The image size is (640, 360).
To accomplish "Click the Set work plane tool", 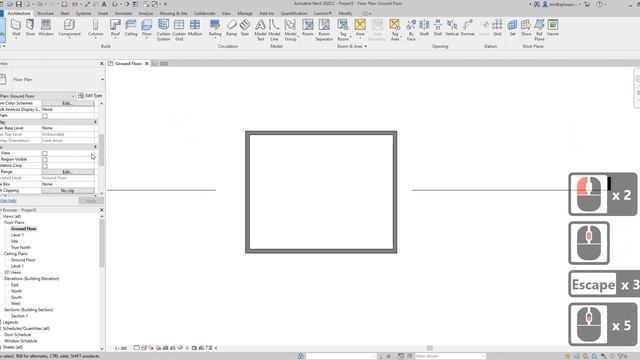I will pos(512,28).
